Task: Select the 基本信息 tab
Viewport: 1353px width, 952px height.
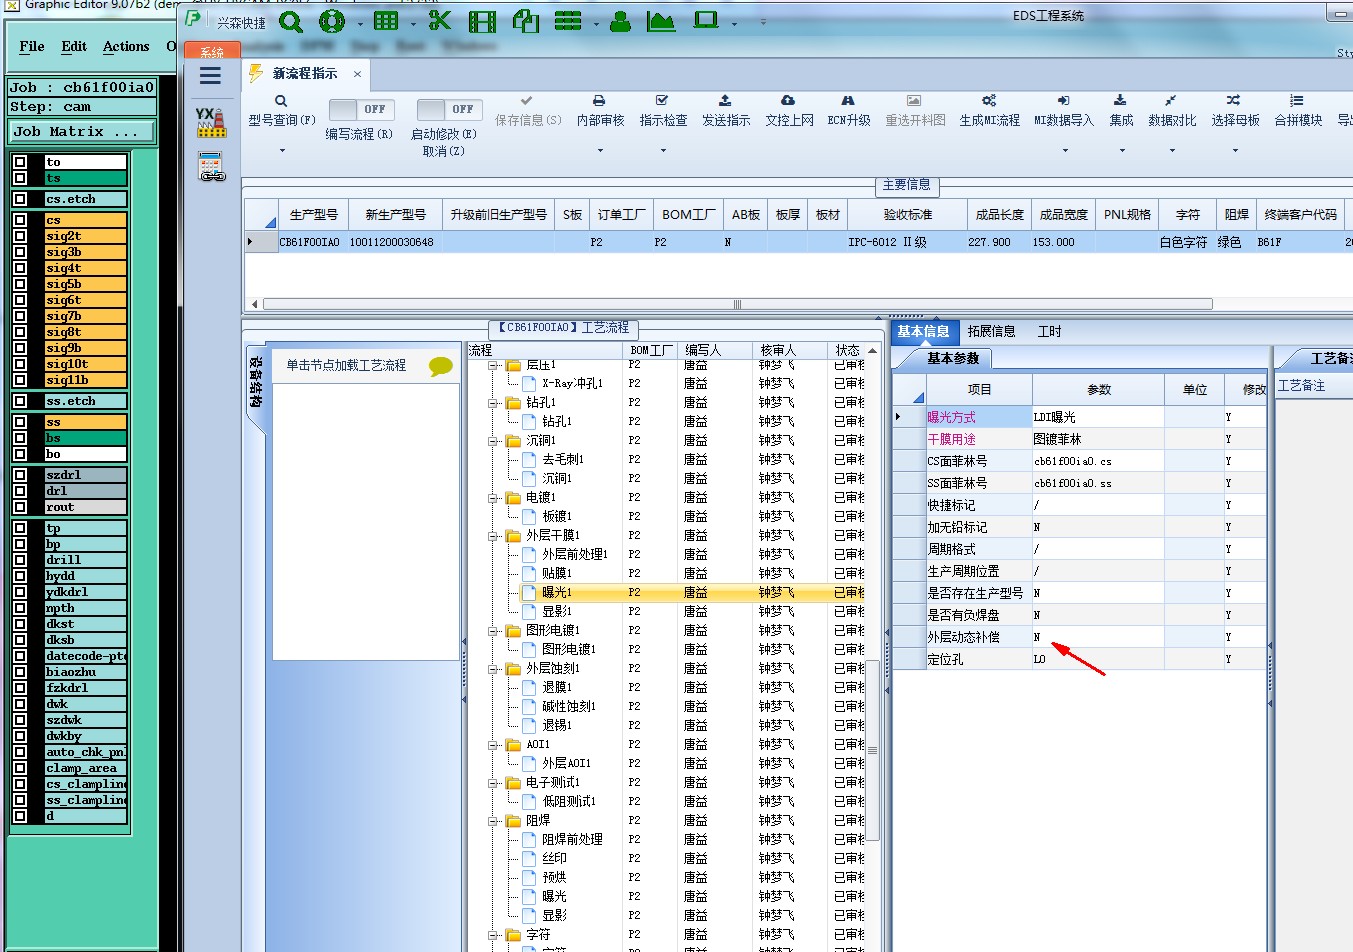Action: click(x=923, y=331)
